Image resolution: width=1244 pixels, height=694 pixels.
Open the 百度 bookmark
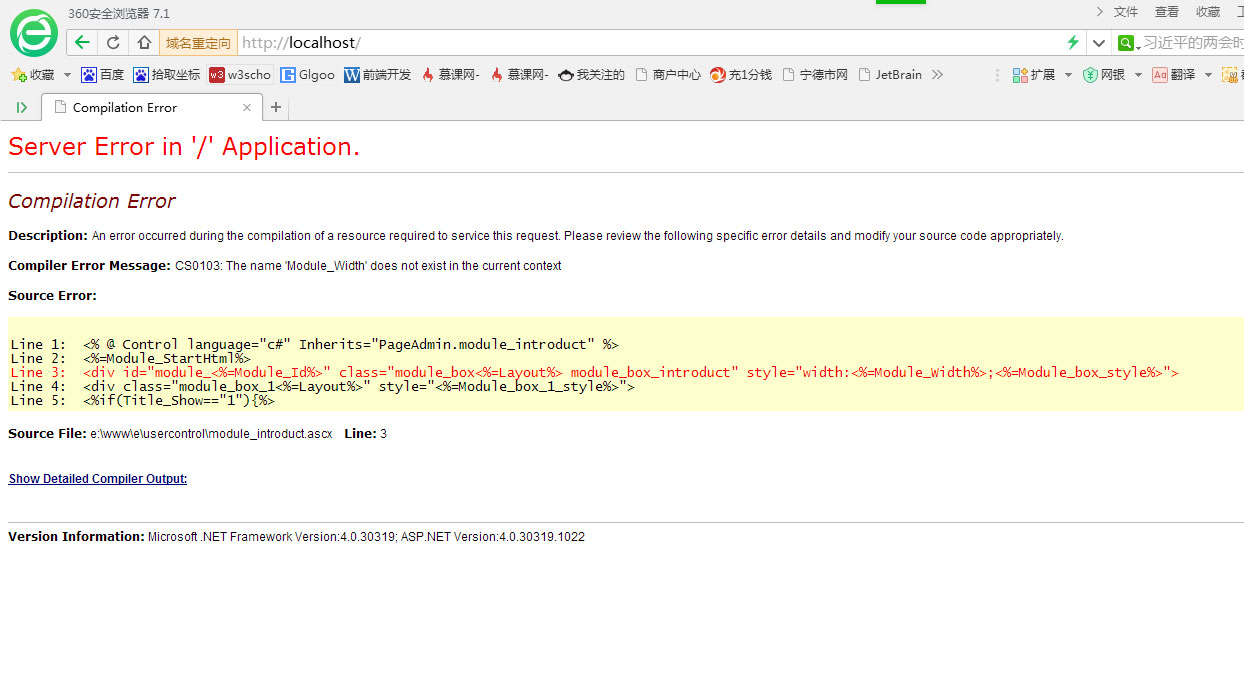click(x=103, y=75)
